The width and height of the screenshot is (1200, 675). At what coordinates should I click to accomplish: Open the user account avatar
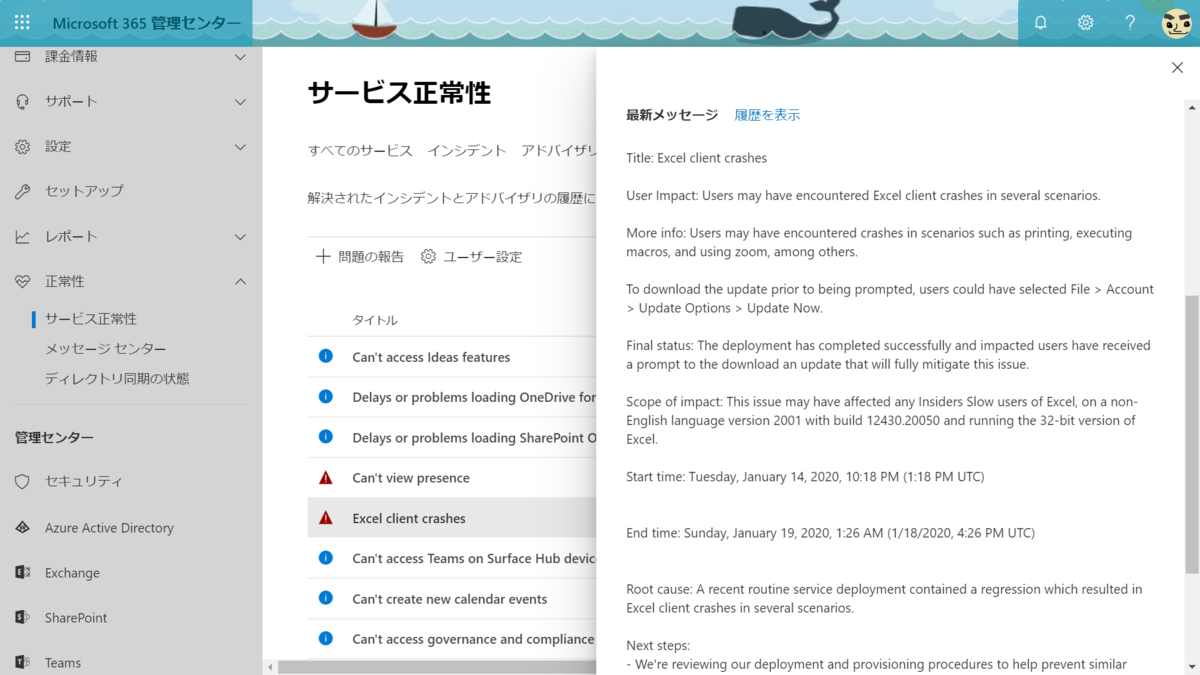point(1176,23)
